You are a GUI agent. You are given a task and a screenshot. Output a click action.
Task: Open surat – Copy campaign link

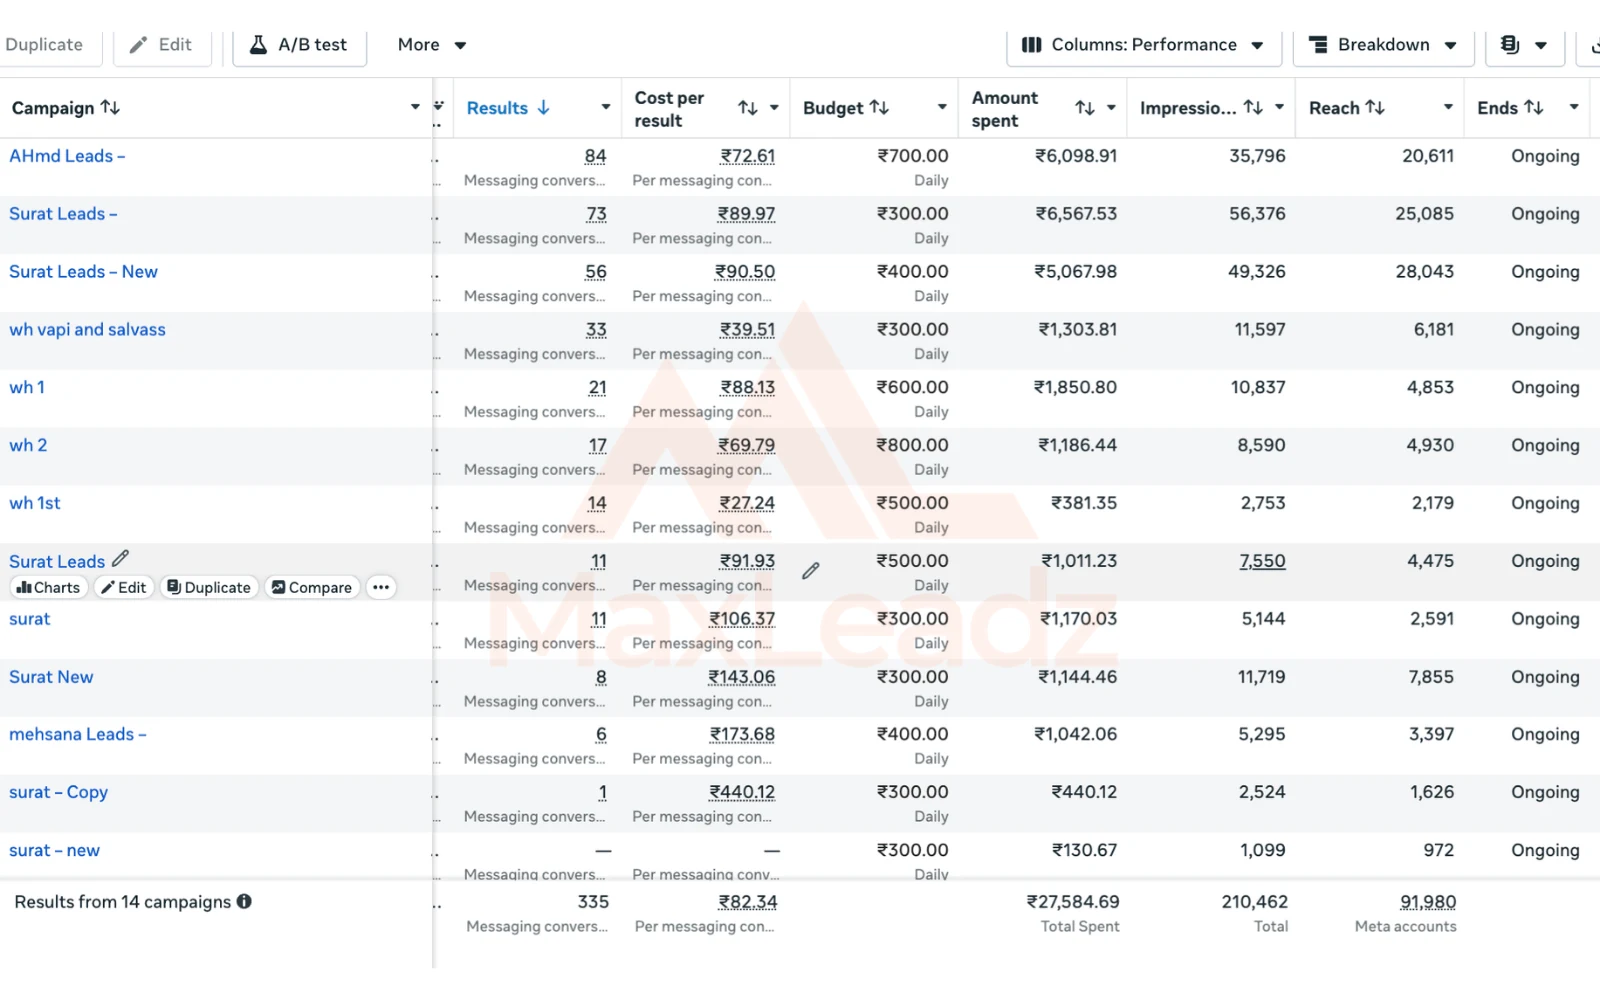click(x=58, y=792)
